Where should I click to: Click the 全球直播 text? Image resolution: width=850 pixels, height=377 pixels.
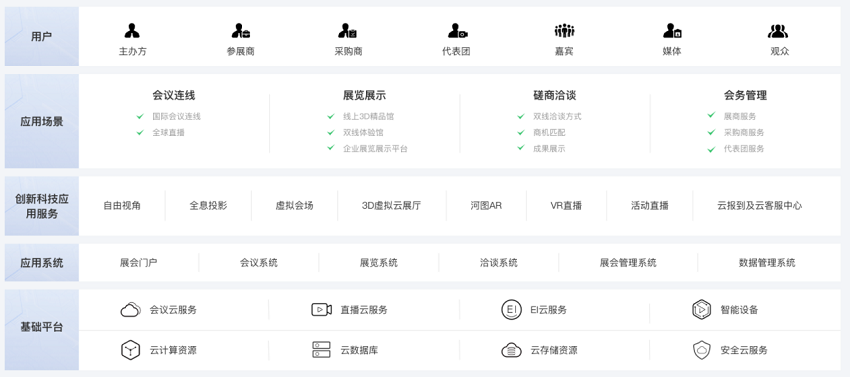click(168, 132)
